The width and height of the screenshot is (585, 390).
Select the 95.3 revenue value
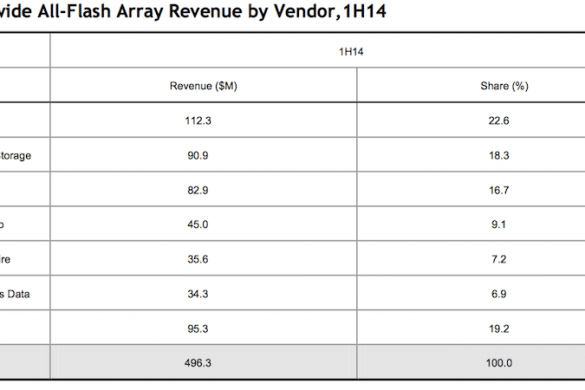(198, 329)
